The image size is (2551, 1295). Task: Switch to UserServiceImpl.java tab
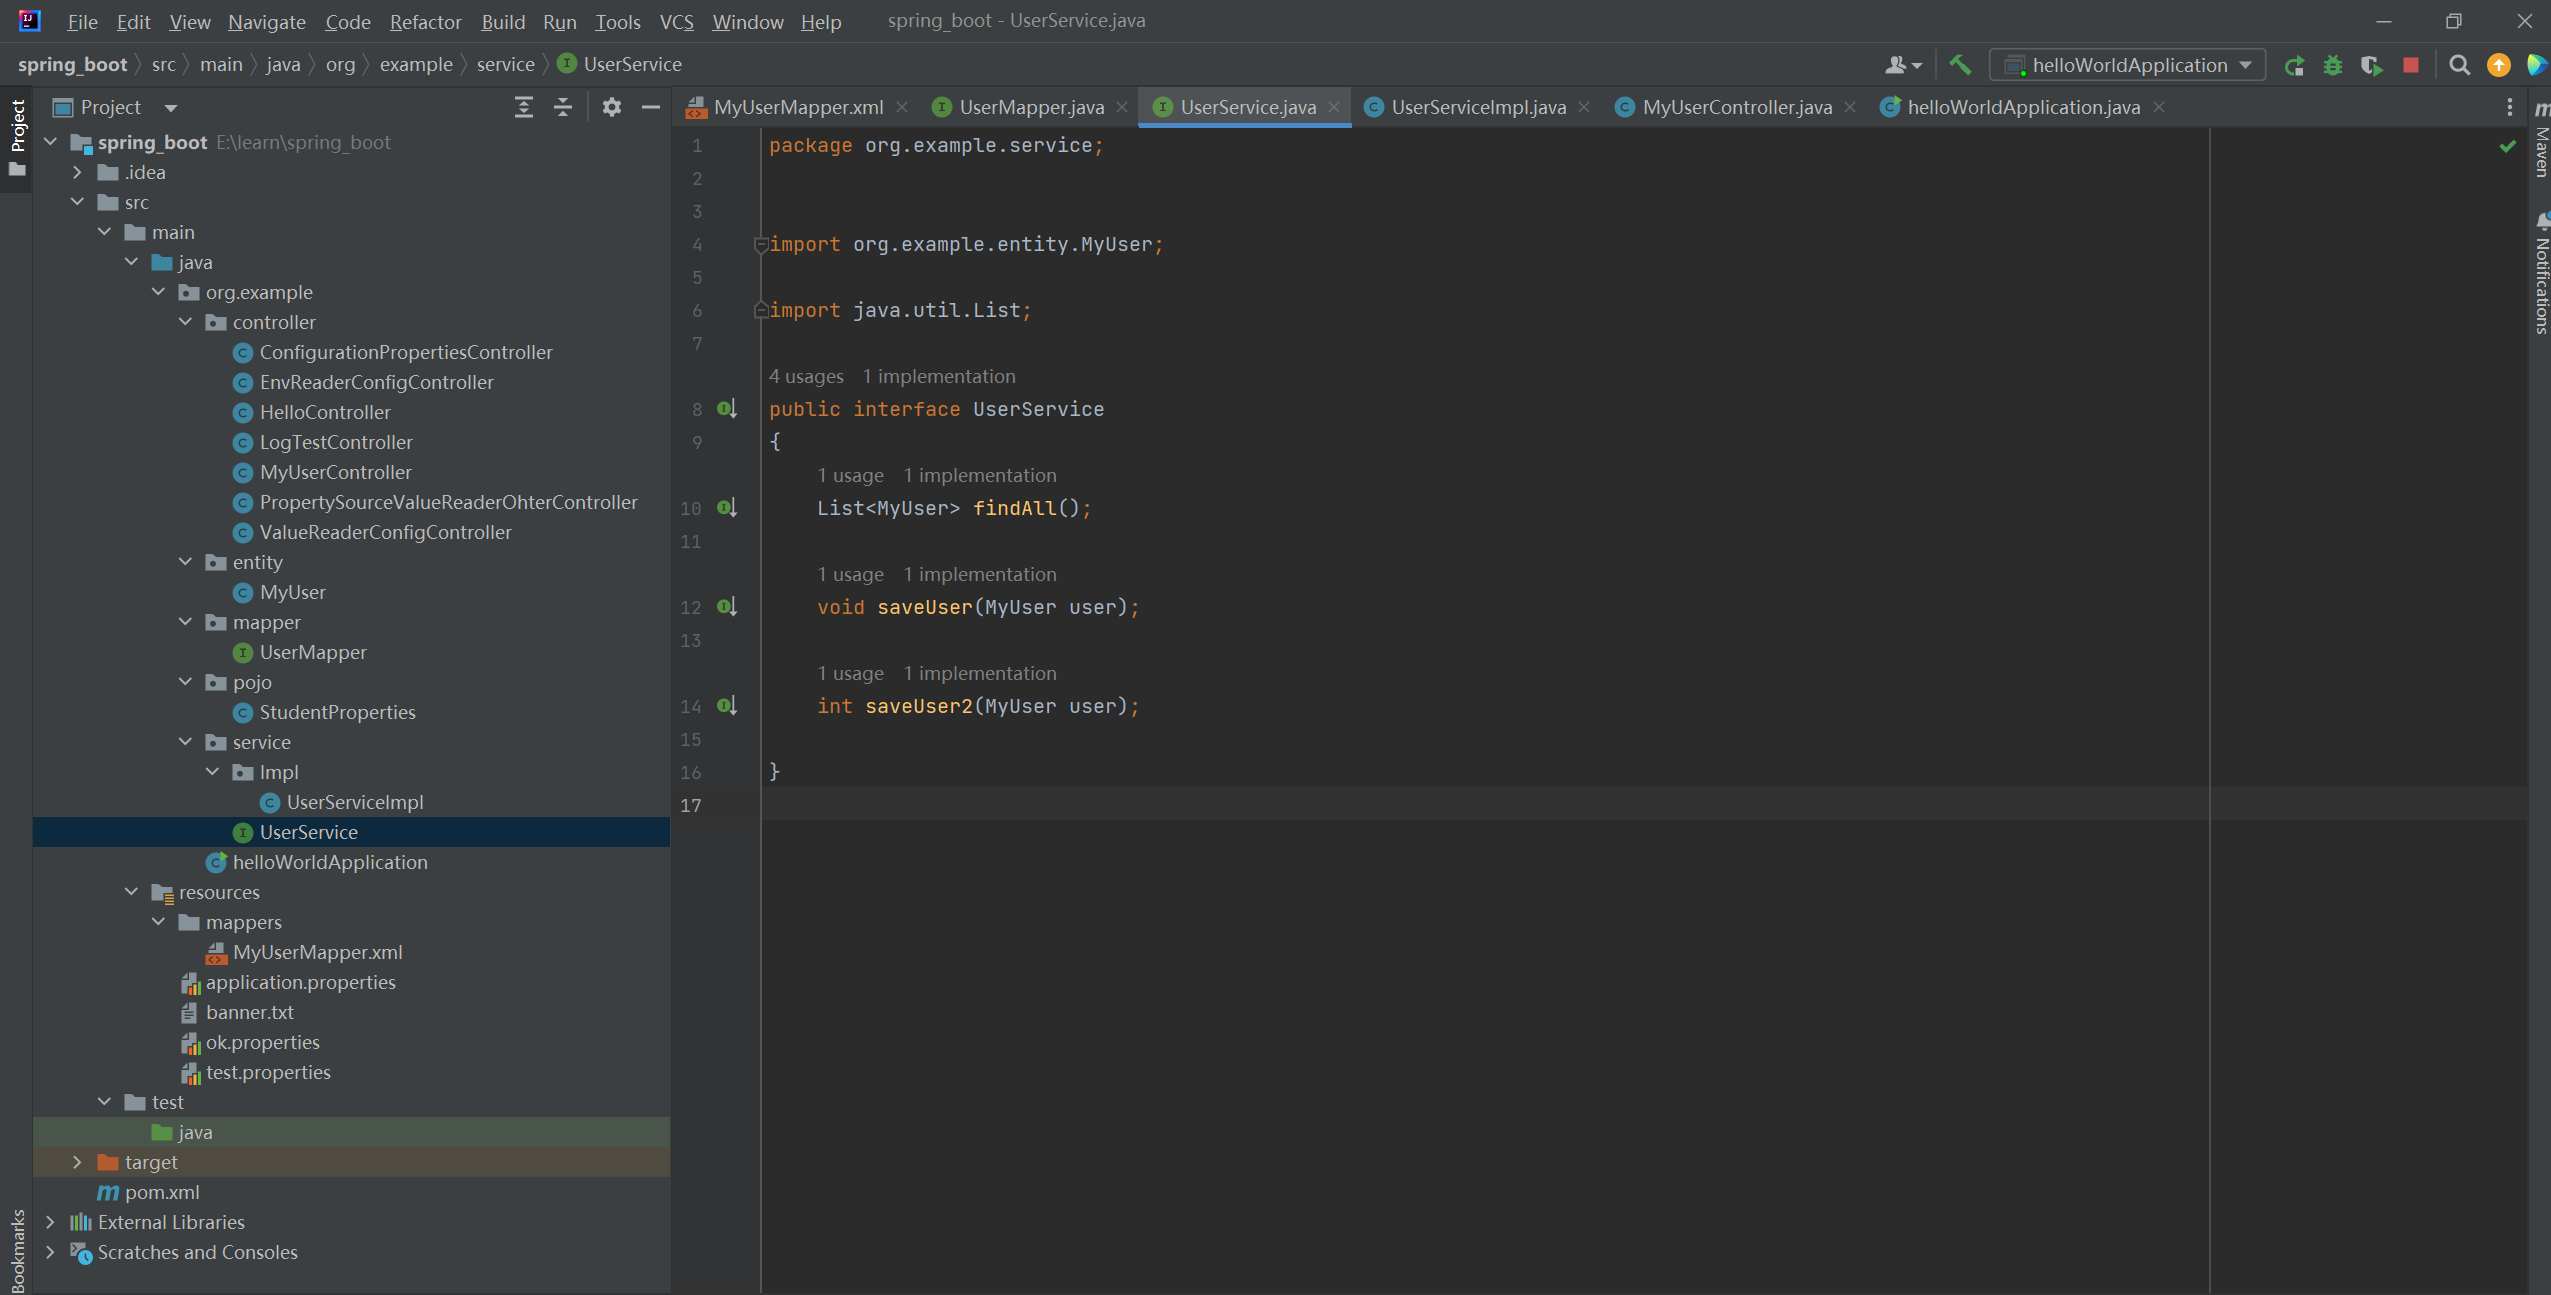[1477, 107]
